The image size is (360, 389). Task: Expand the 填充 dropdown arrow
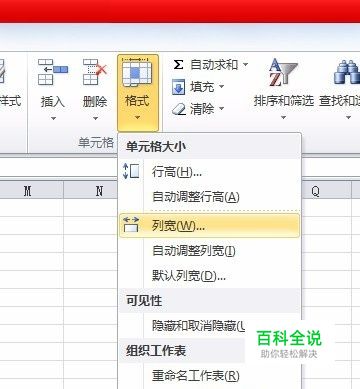coord(221,87)
